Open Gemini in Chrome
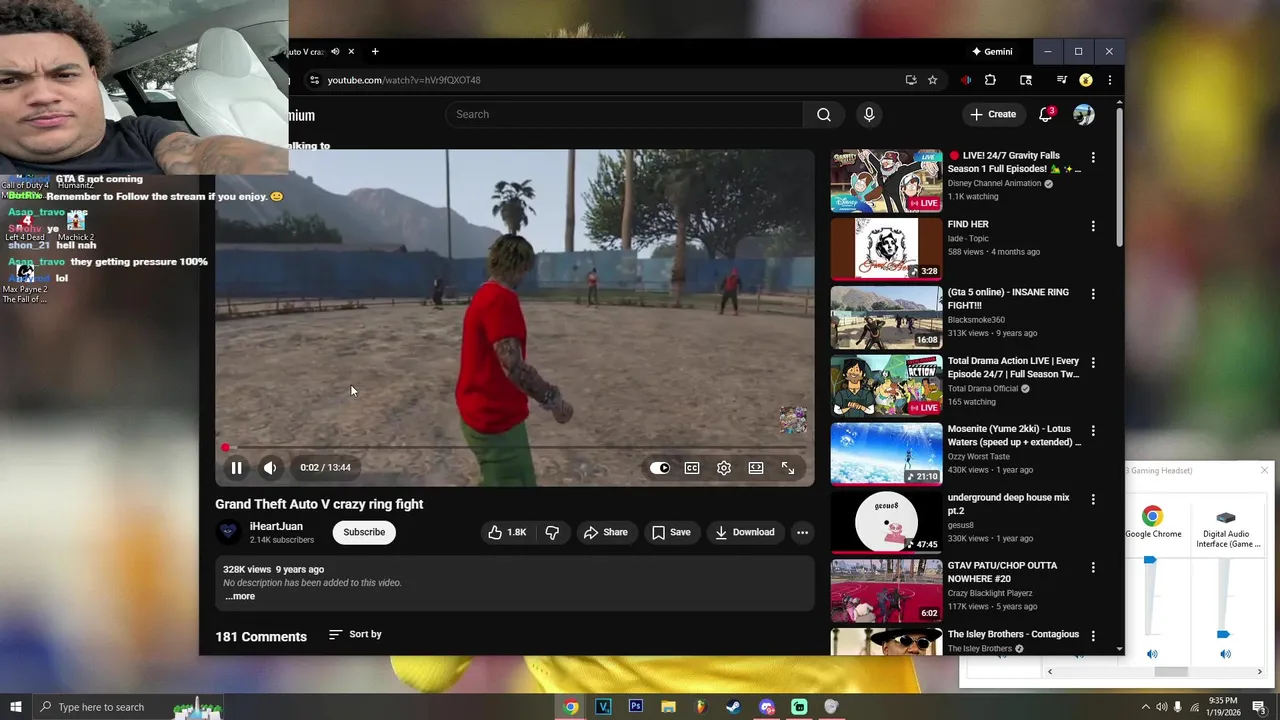Screen dimensions: 1280x720 [x=992, y=51]
